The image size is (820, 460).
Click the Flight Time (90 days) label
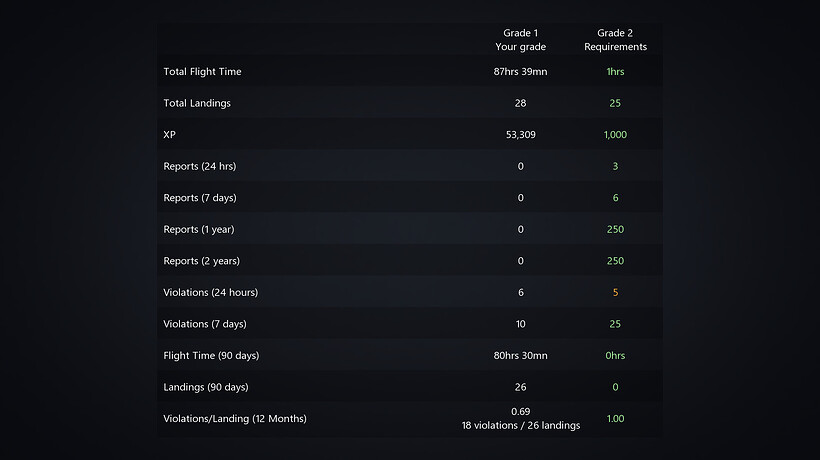click(211, 355)
